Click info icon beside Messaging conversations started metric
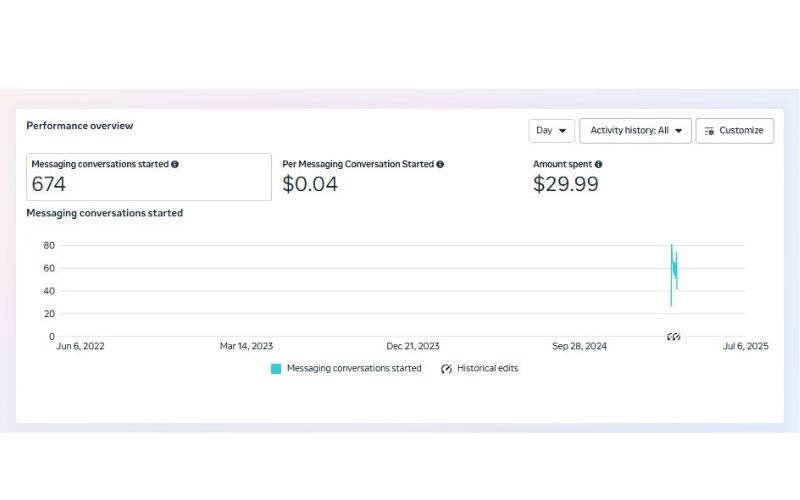This screenshot has width=800, height=500. (175, 164)
